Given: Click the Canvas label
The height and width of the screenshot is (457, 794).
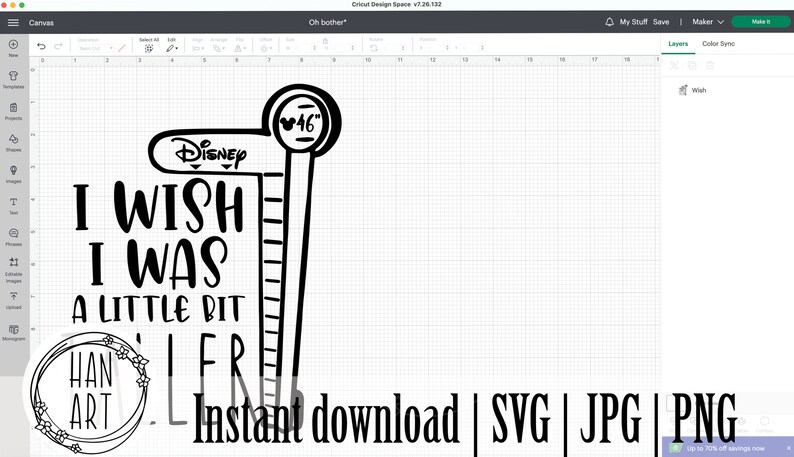Looking at the screenshot, I should 41,23.
